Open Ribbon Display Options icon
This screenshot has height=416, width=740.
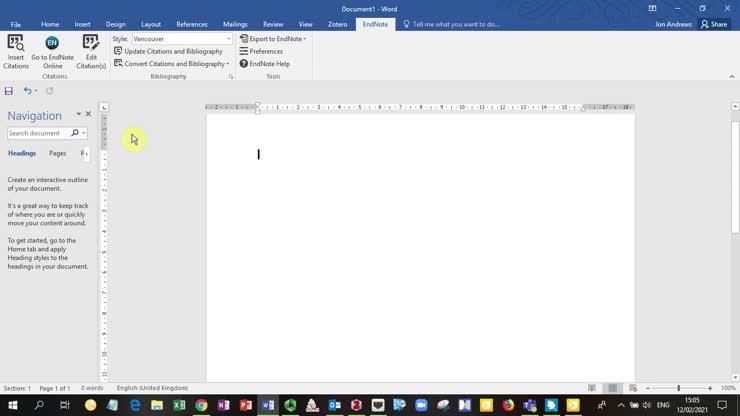coord(652,8)
